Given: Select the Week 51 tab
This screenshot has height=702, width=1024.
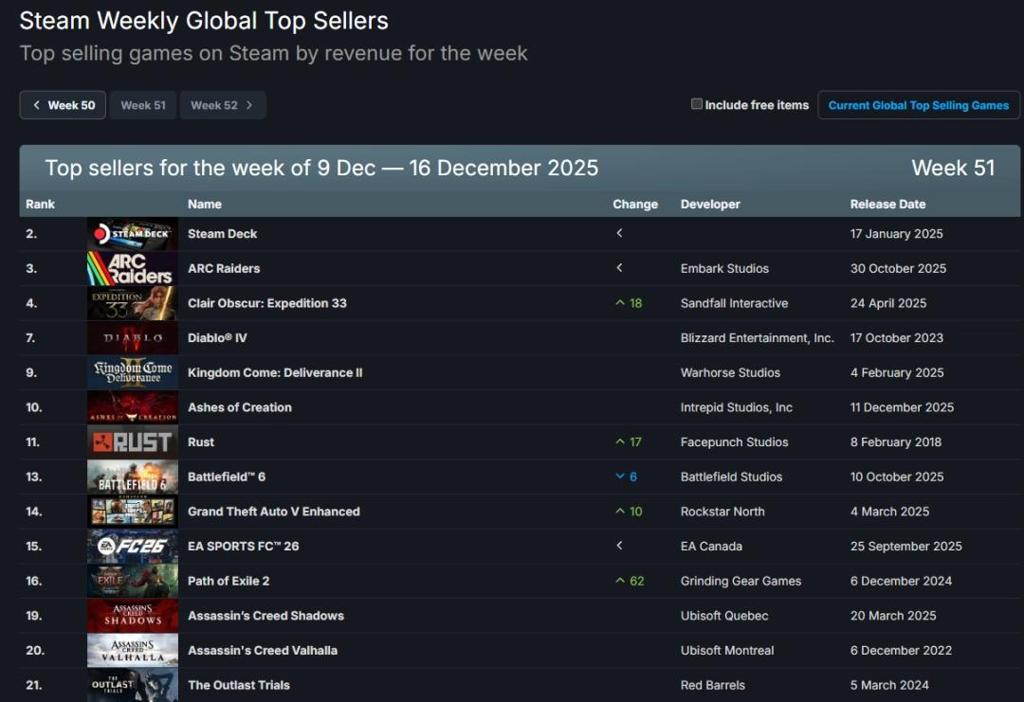Looking at the screenshot, I should 143,105.
